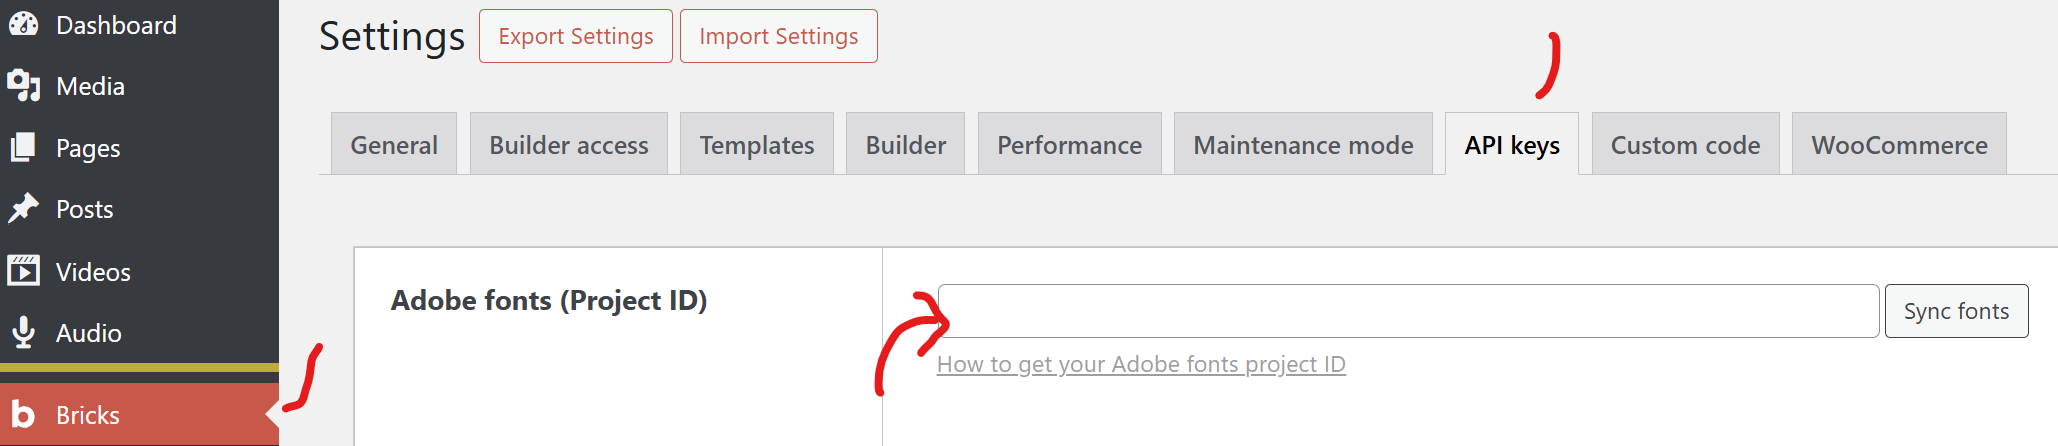Image resolution: width=2058 pixels, height=446 pixels.
Task: Click the Audio microphone icon
Action: point(23,333)
